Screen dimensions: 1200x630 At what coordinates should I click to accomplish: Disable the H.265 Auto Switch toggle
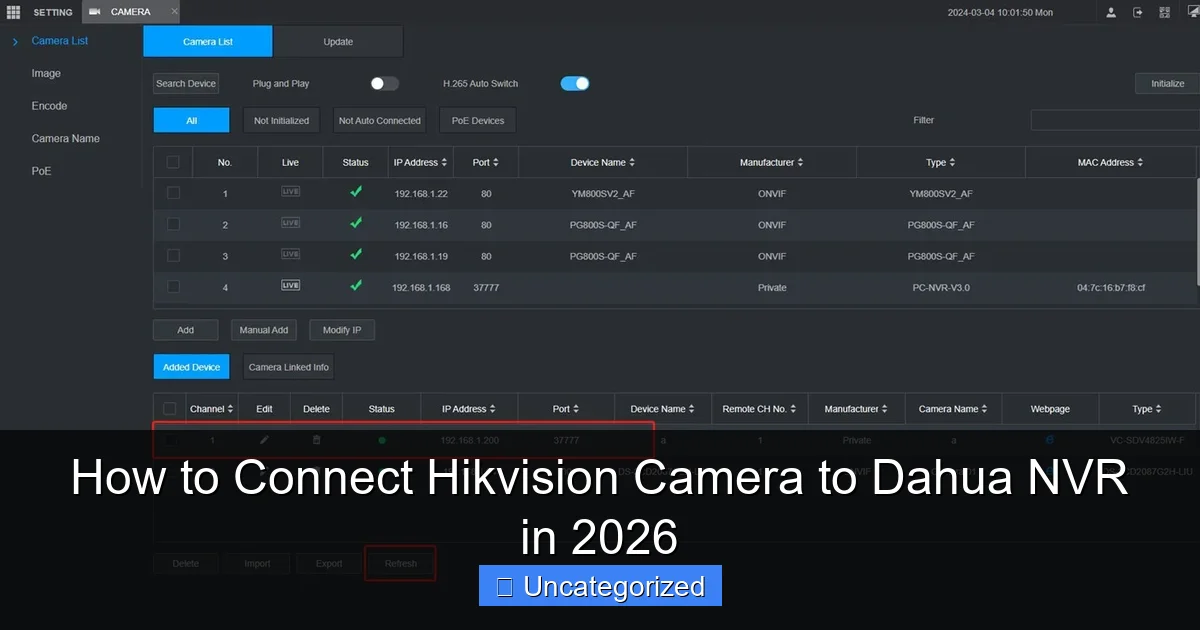(x=574, y=84)
